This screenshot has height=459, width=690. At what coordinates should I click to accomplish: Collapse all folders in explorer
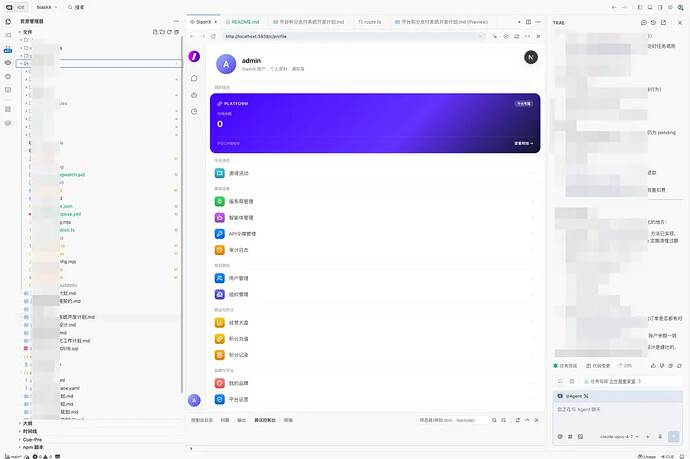[x=176, y=32]
